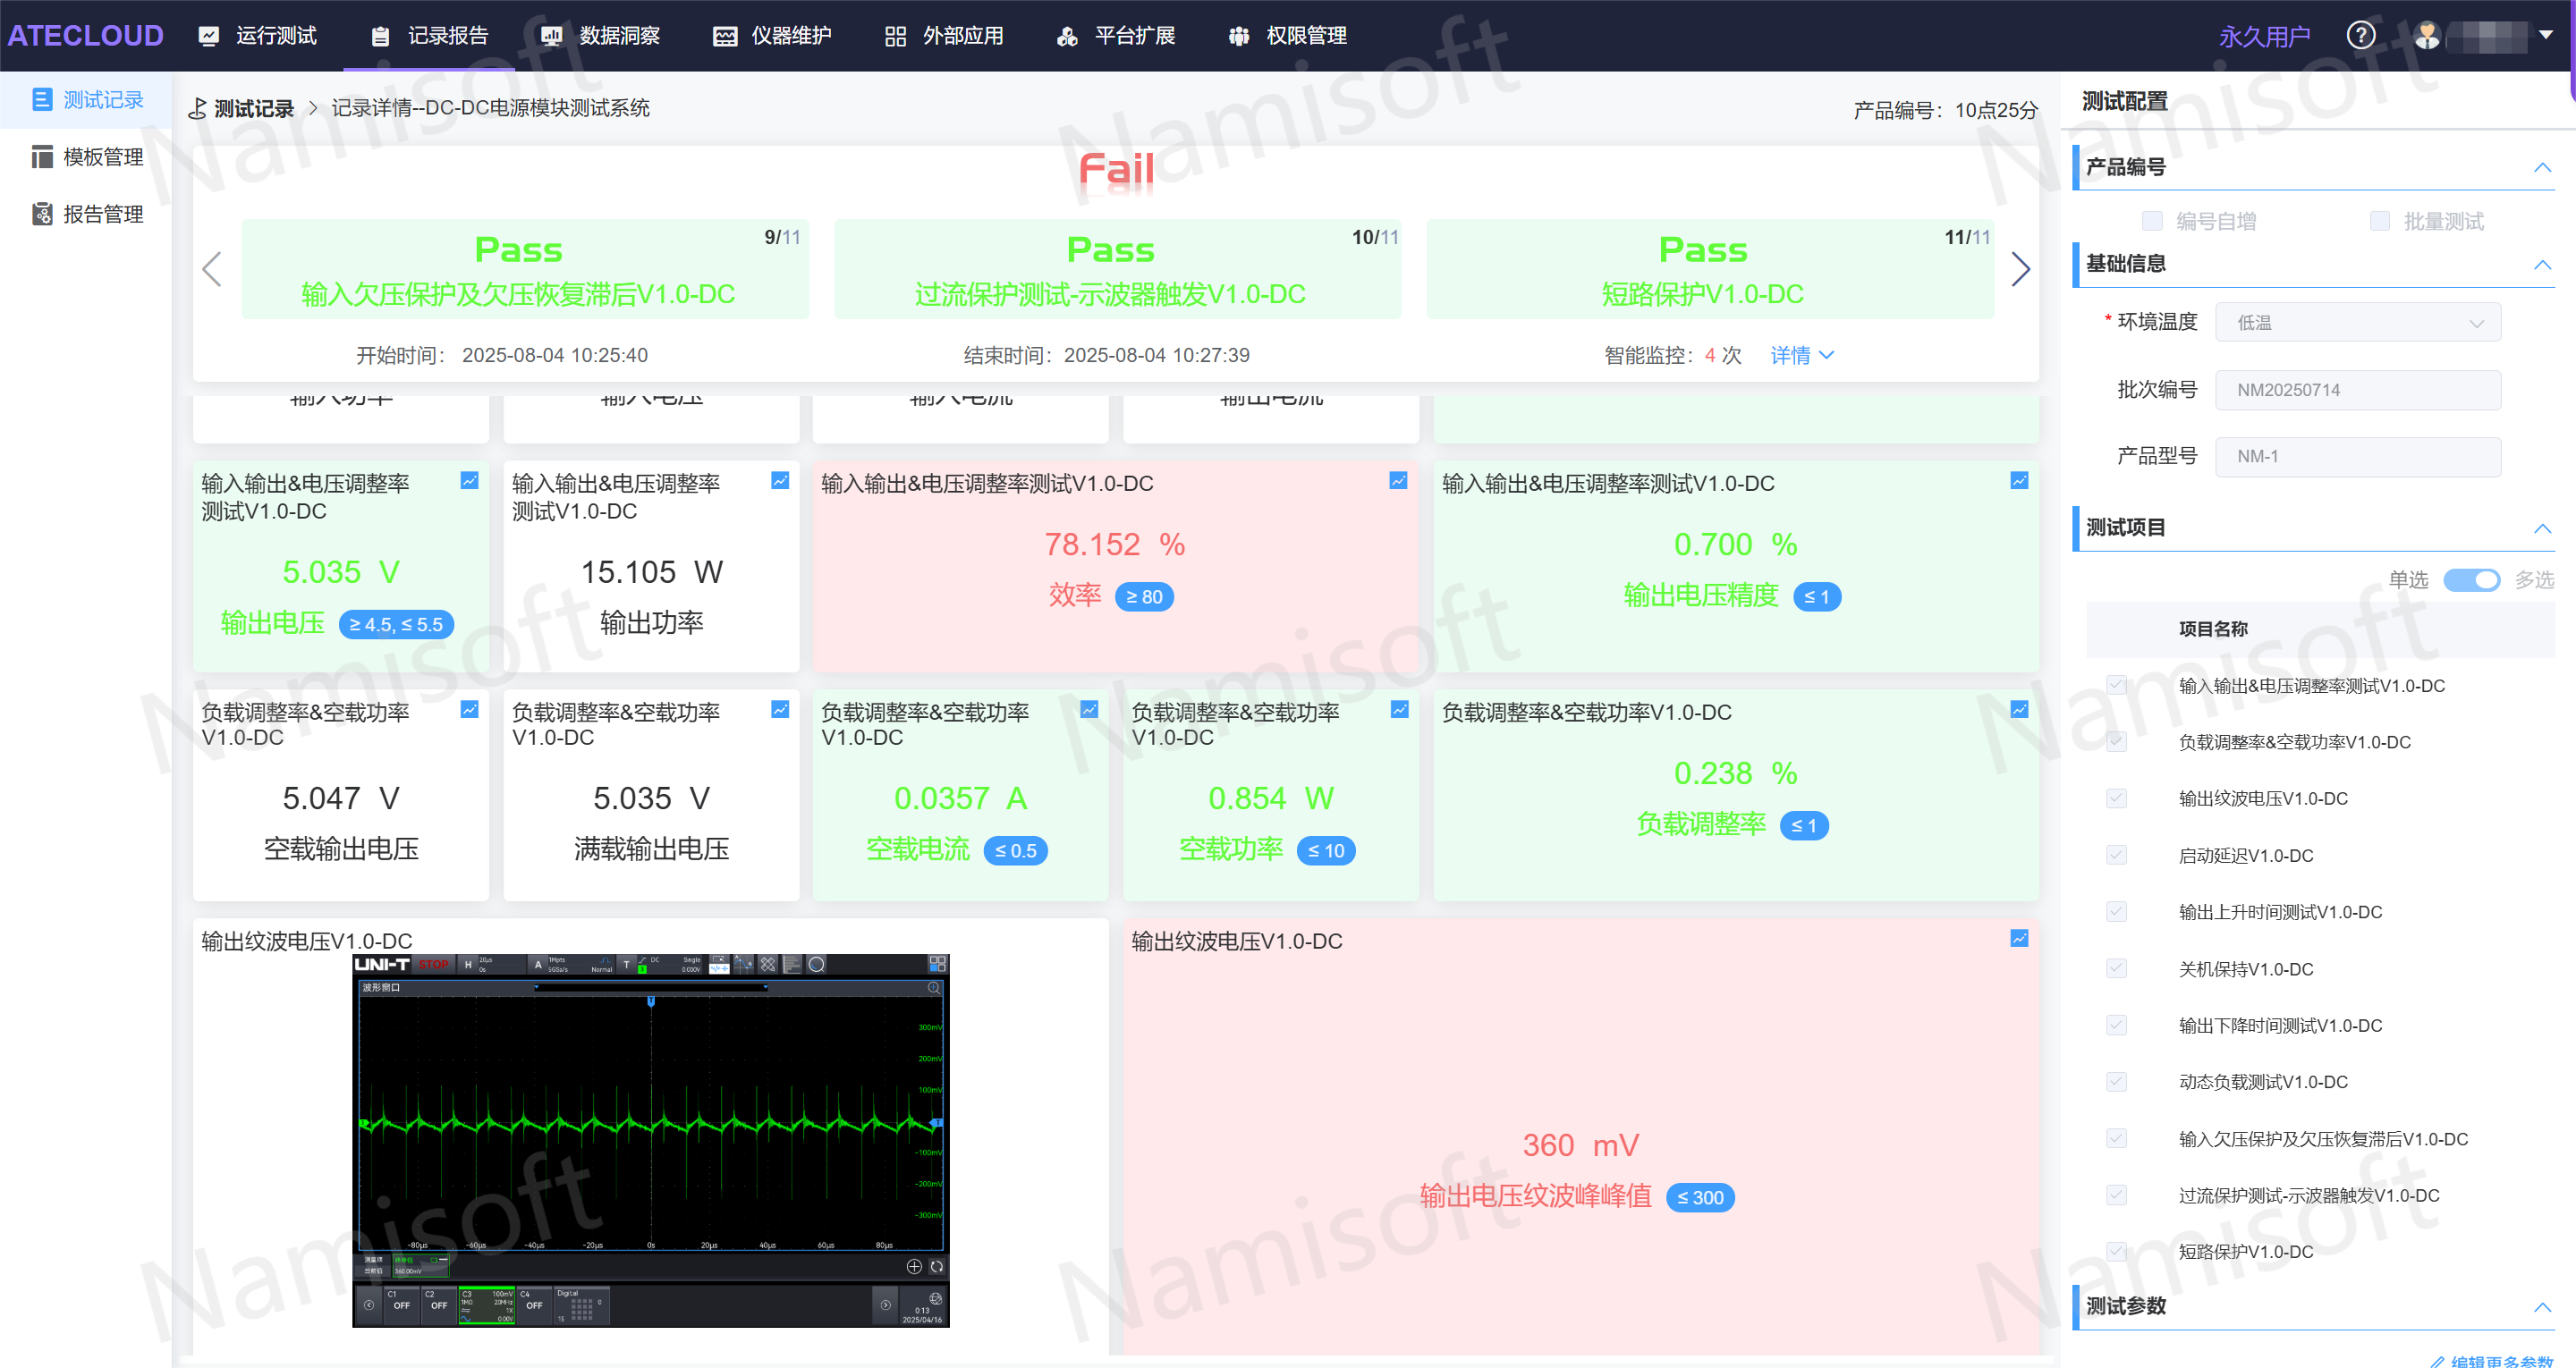Open chart icon on 满载输出电压 card
The height and width of the screenshot is (1368, 2576).
click(780, 710)
